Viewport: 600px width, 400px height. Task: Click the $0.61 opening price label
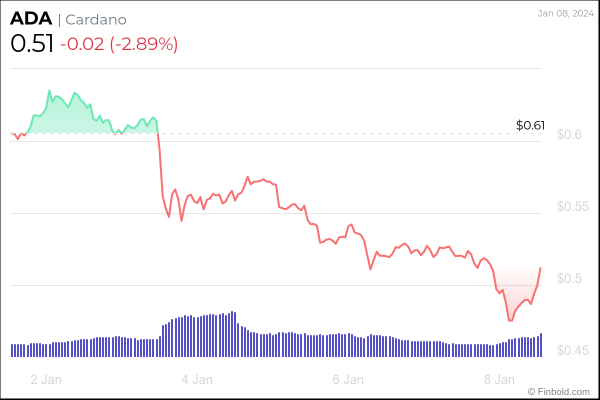tap(530, 125)
